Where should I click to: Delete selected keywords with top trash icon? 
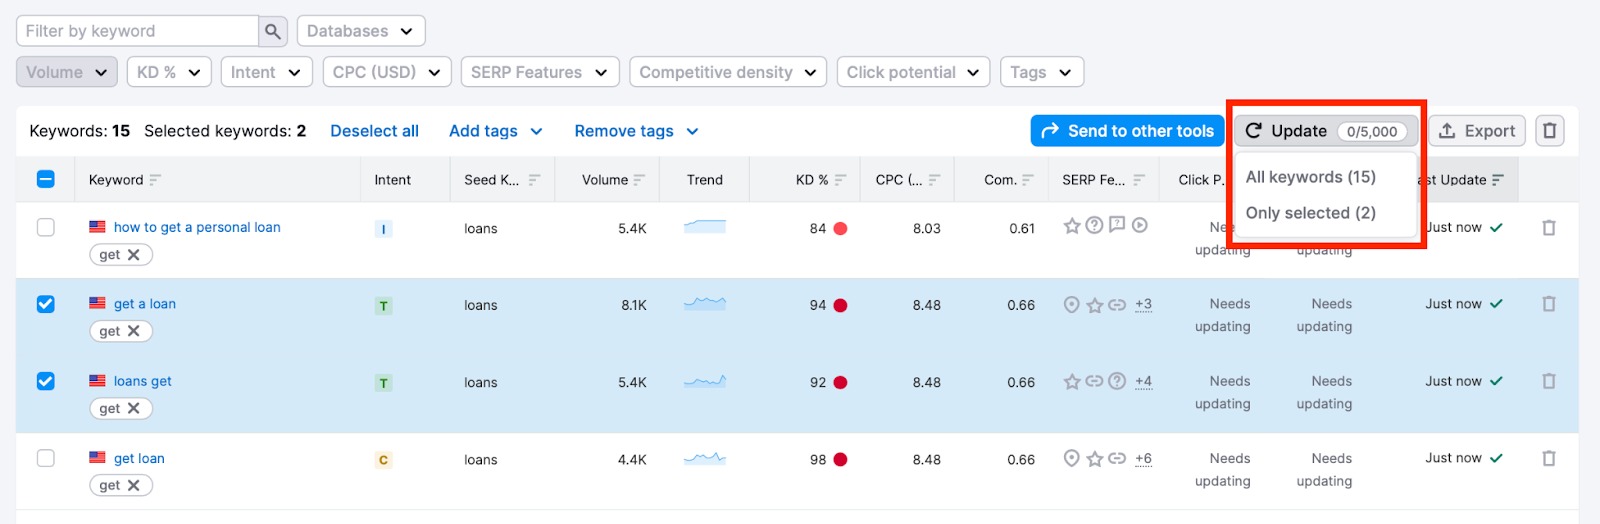[1549, 131]
